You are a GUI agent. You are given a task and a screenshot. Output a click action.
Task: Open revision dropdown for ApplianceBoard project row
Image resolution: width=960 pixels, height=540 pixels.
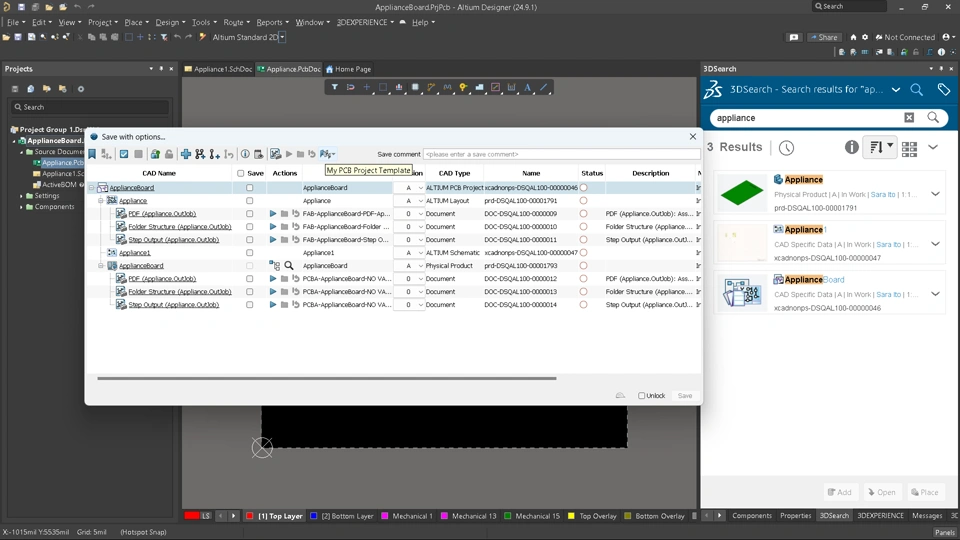pos(420,188)
